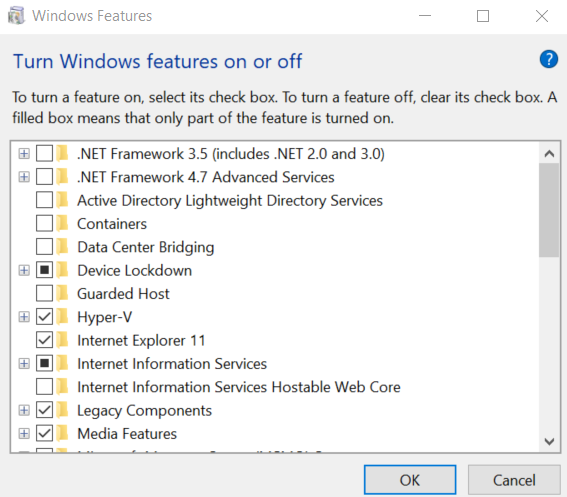Uncheck the Media Features checkbox
Image resolution: width=567 pixels, height=497 pixels.
click(44, 434)
